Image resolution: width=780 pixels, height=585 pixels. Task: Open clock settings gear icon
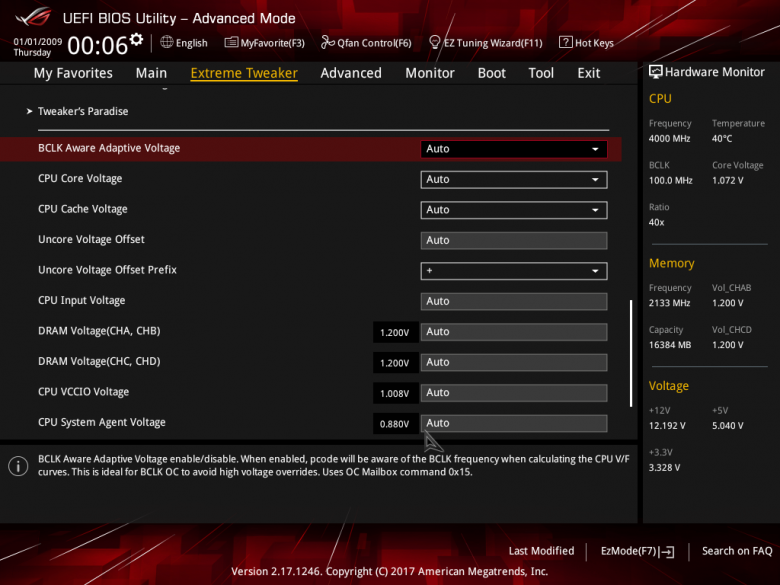coord(136,39)
